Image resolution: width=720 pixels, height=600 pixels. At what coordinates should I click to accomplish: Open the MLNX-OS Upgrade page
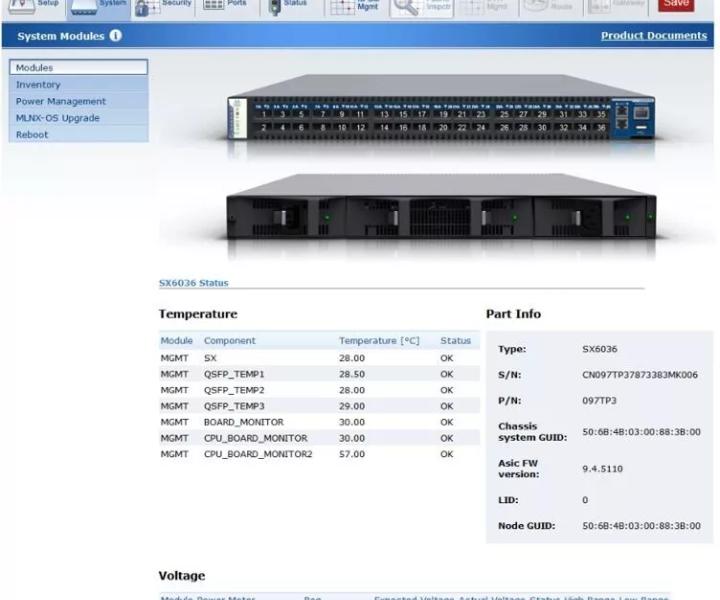coord(79,118)
